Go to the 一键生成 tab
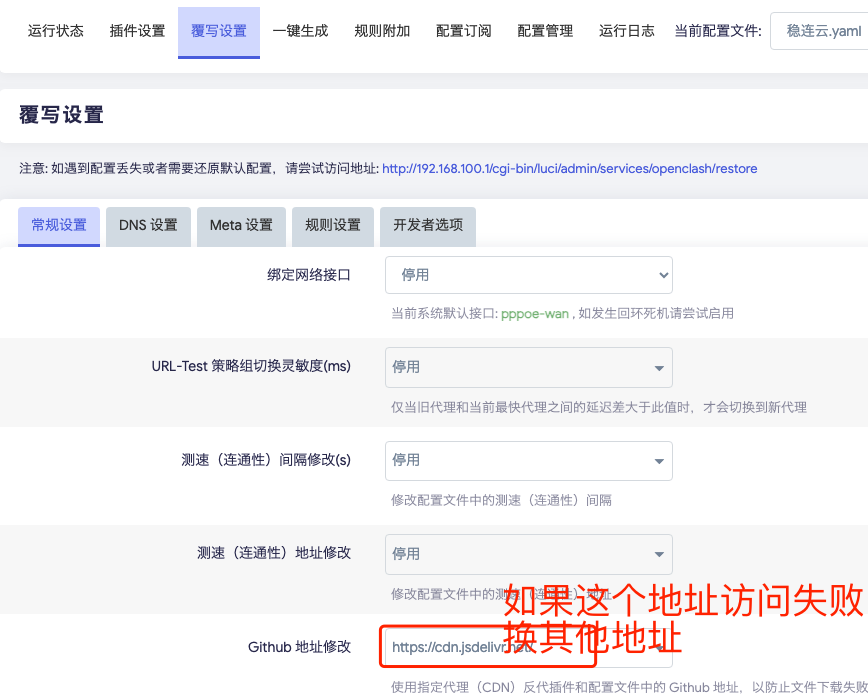 pyautogui.click(x=300, y=31)
